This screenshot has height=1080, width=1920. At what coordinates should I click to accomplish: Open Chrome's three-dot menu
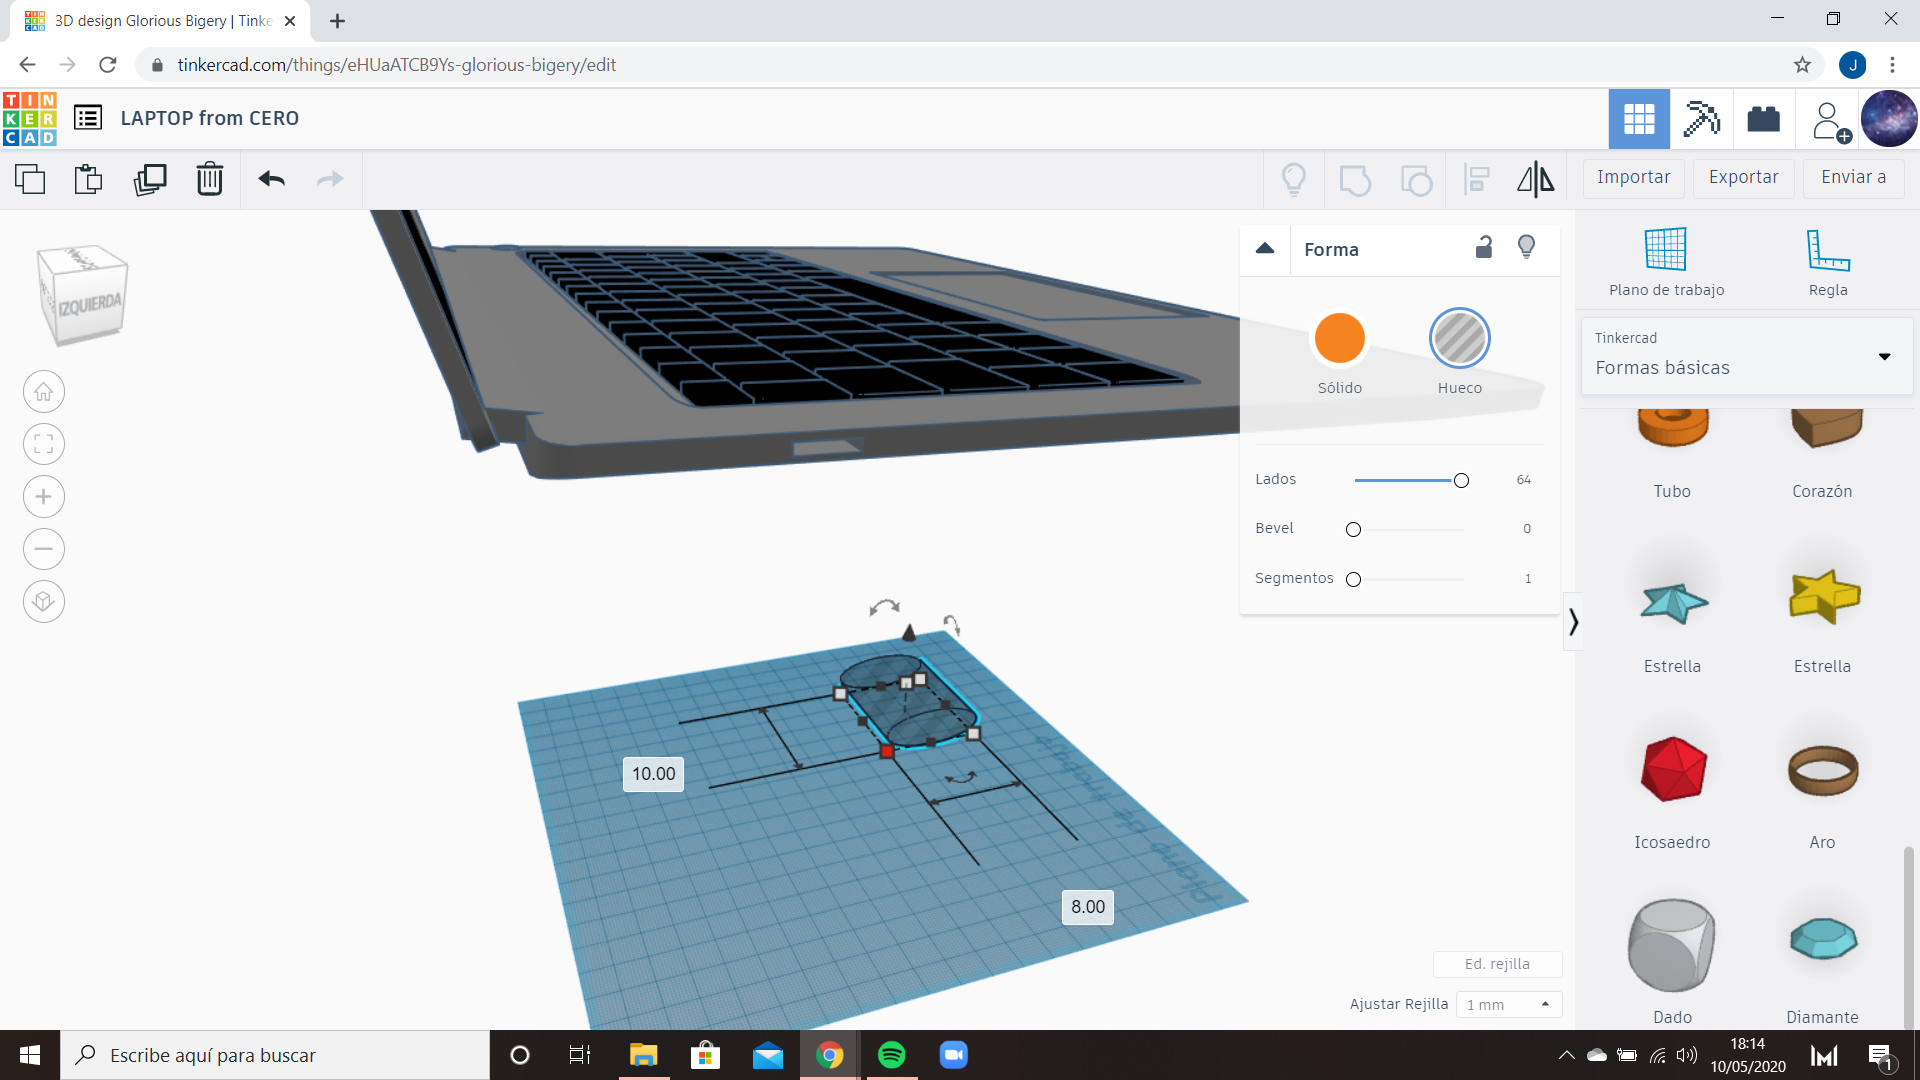1892,65
